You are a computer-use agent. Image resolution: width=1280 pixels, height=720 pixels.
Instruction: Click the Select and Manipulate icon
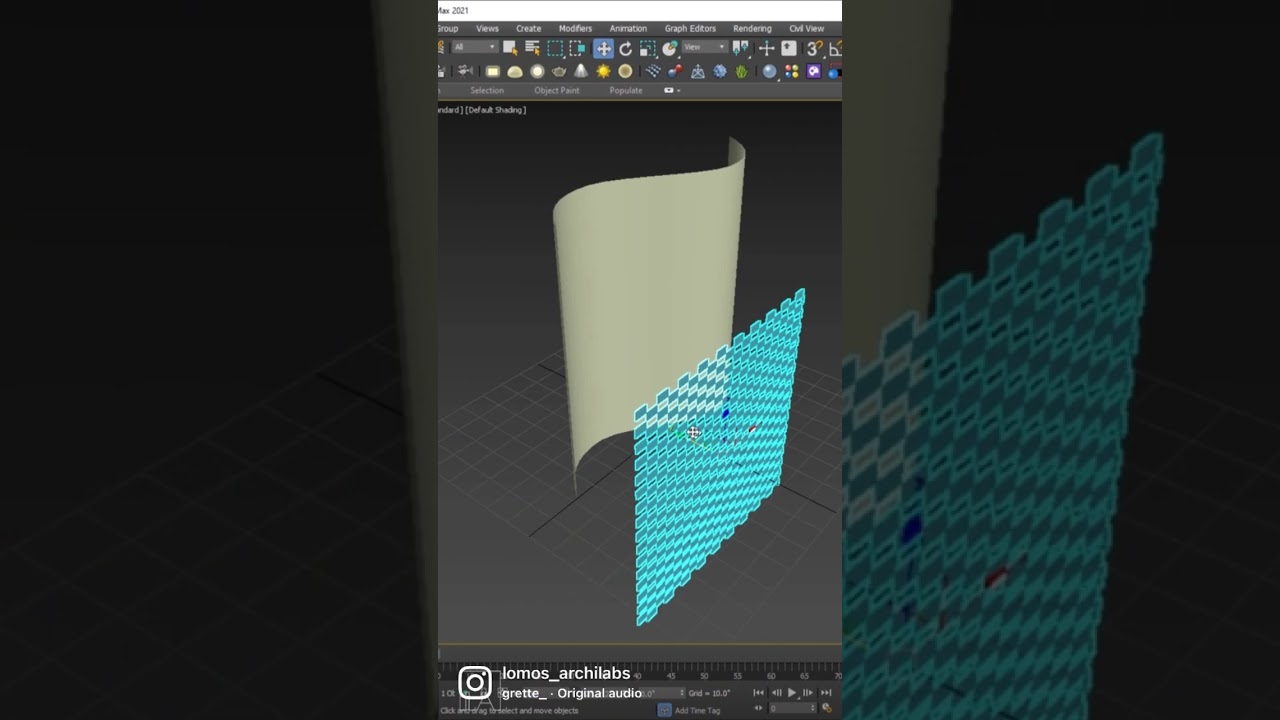pyautogui.click(x=767, y=48)
